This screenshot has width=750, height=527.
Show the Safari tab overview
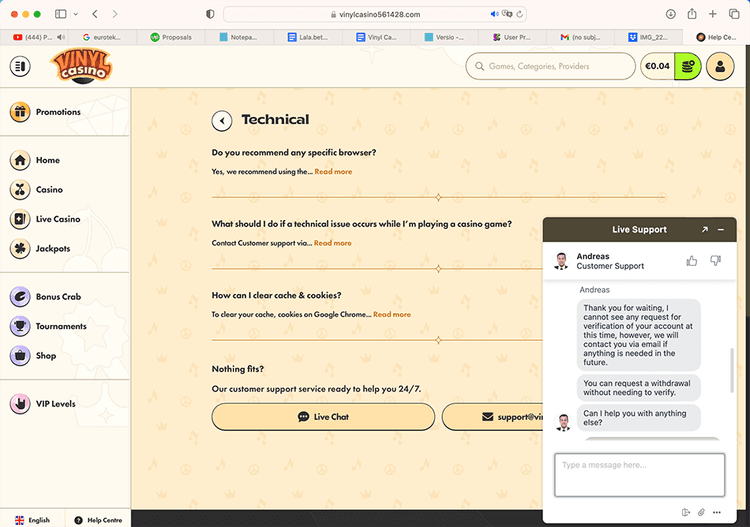click(734, 14)
